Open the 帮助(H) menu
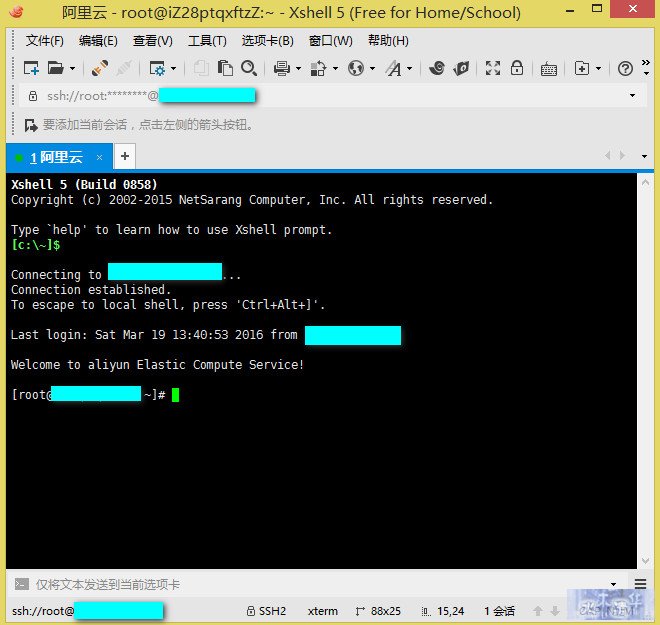660x625 pixels. [388, 41]
